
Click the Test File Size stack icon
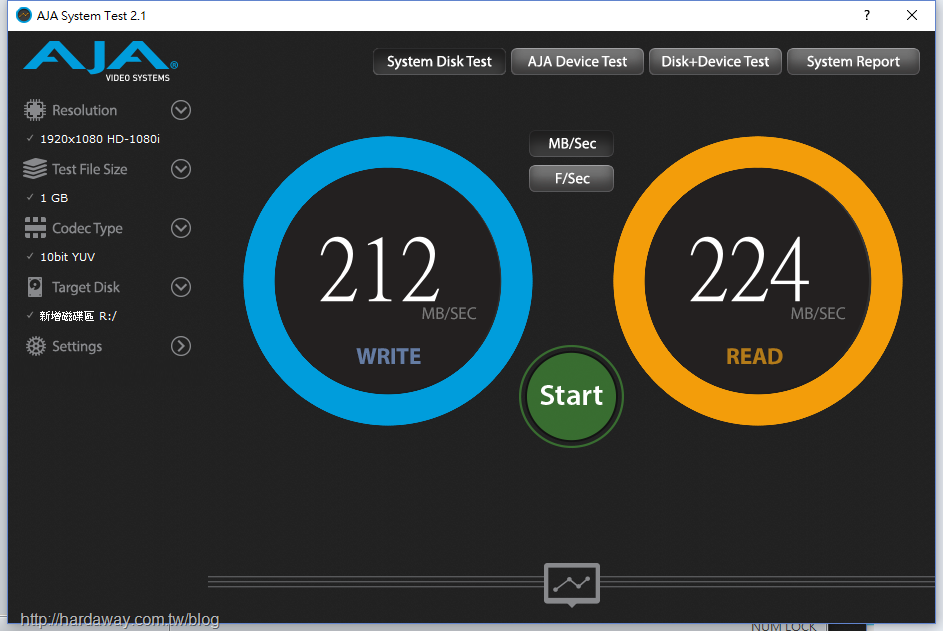[x=35, y=169]
